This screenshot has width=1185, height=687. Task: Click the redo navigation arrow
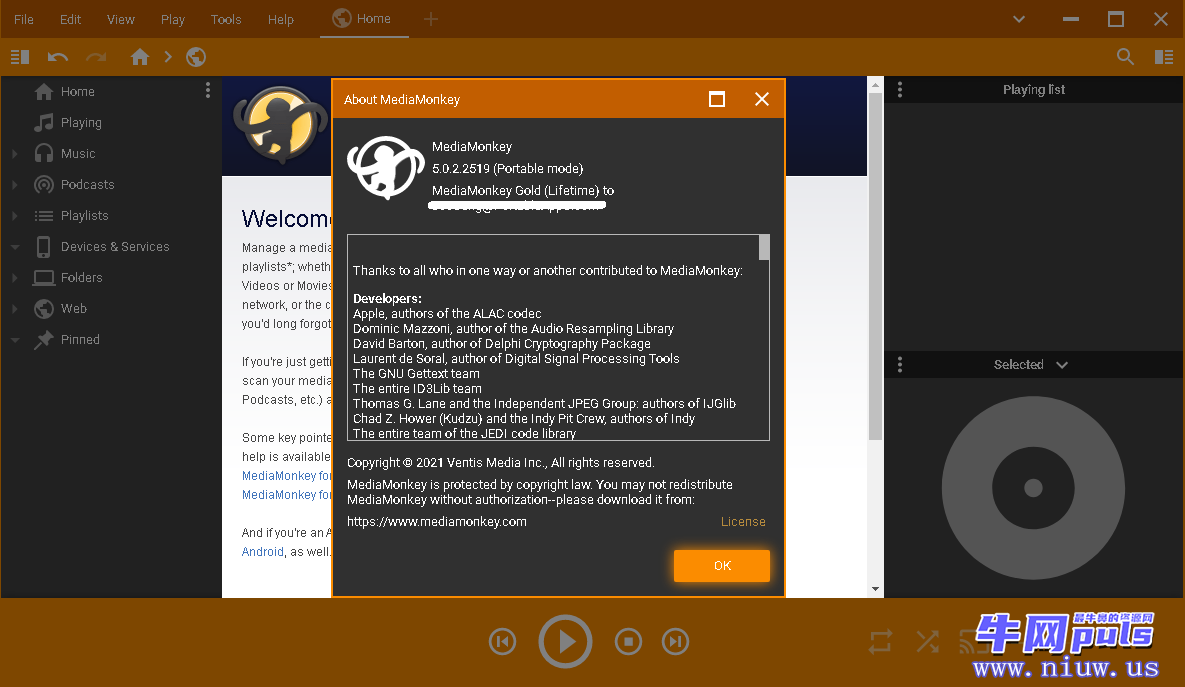[96, 57]
